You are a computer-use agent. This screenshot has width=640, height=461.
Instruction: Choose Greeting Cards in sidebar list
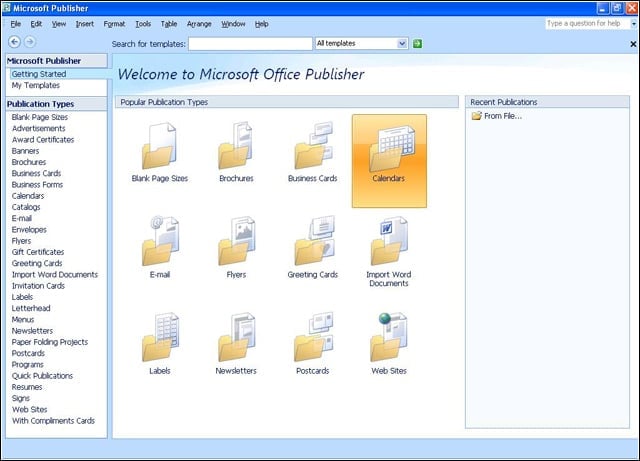pos(37,263)
